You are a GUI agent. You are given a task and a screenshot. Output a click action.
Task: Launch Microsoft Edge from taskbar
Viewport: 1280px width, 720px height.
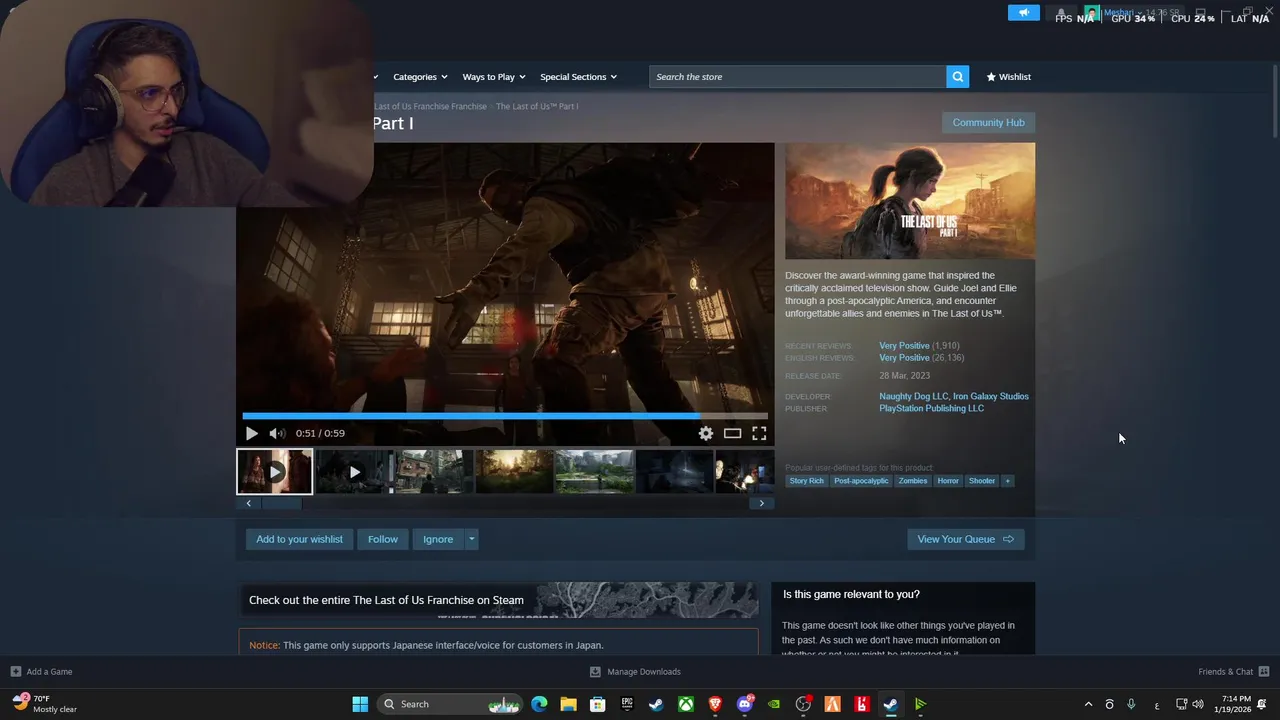539,704
